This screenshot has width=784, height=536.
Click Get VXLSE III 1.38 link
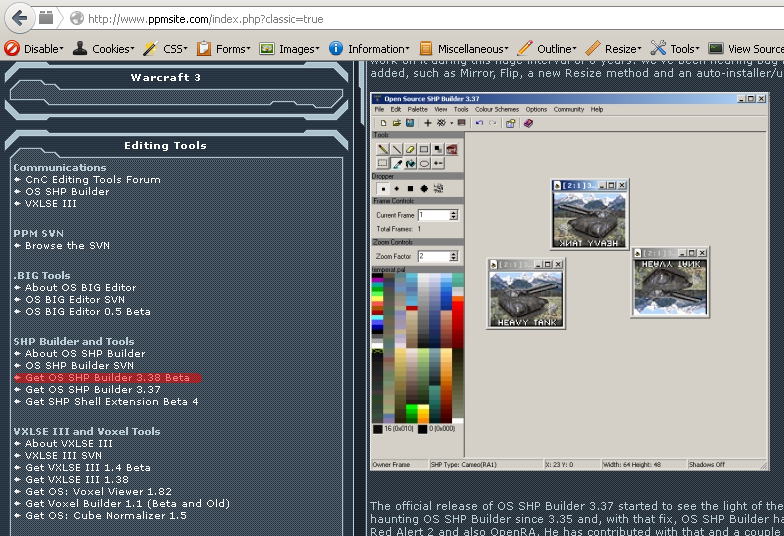(x=76, y=480)
